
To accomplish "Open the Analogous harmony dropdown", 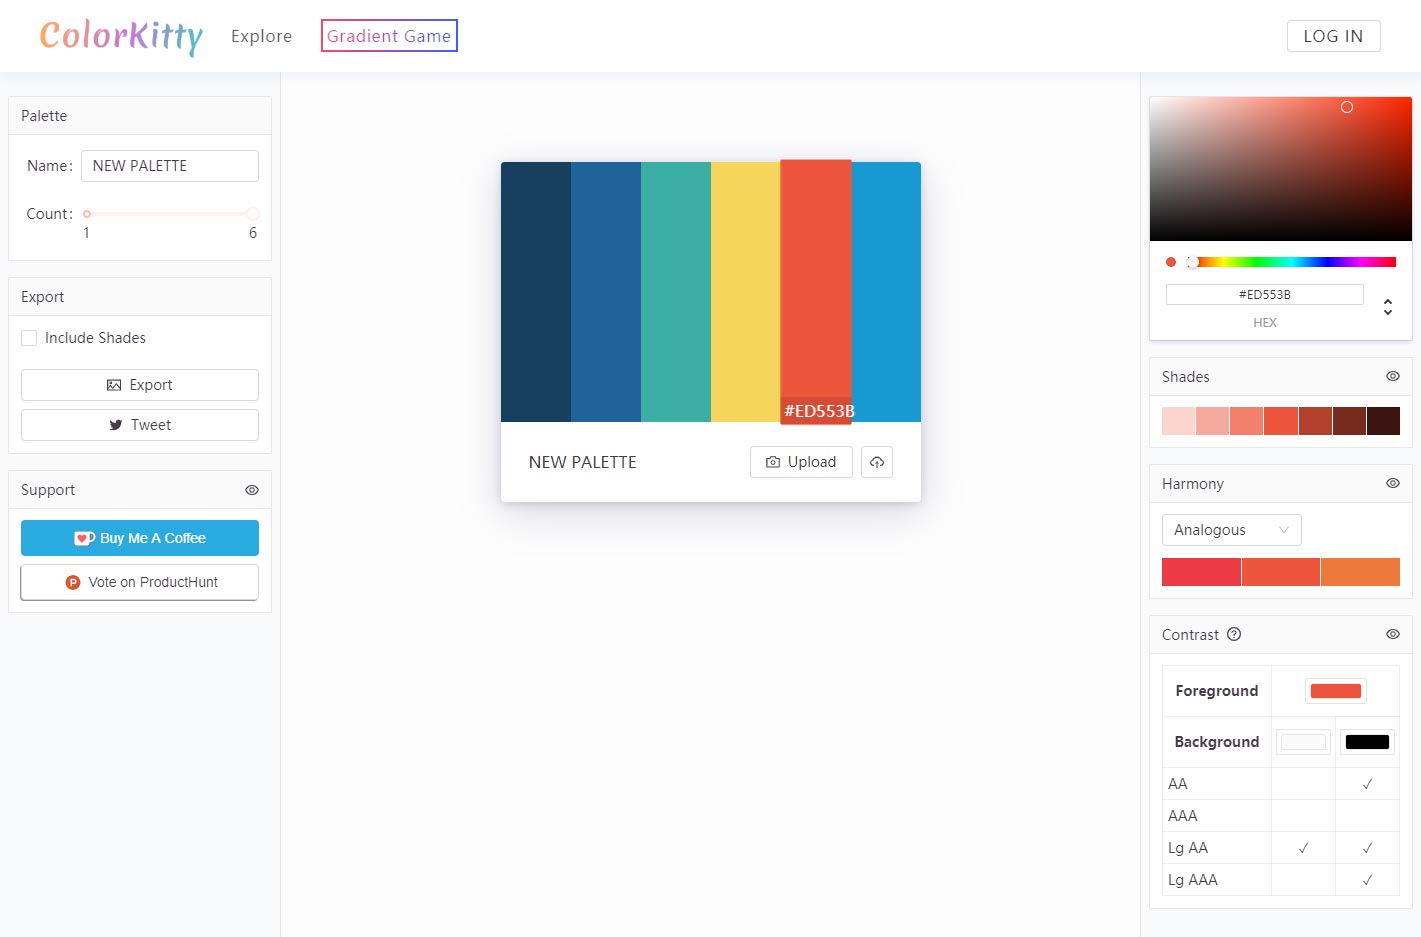I will point(1232,530).
